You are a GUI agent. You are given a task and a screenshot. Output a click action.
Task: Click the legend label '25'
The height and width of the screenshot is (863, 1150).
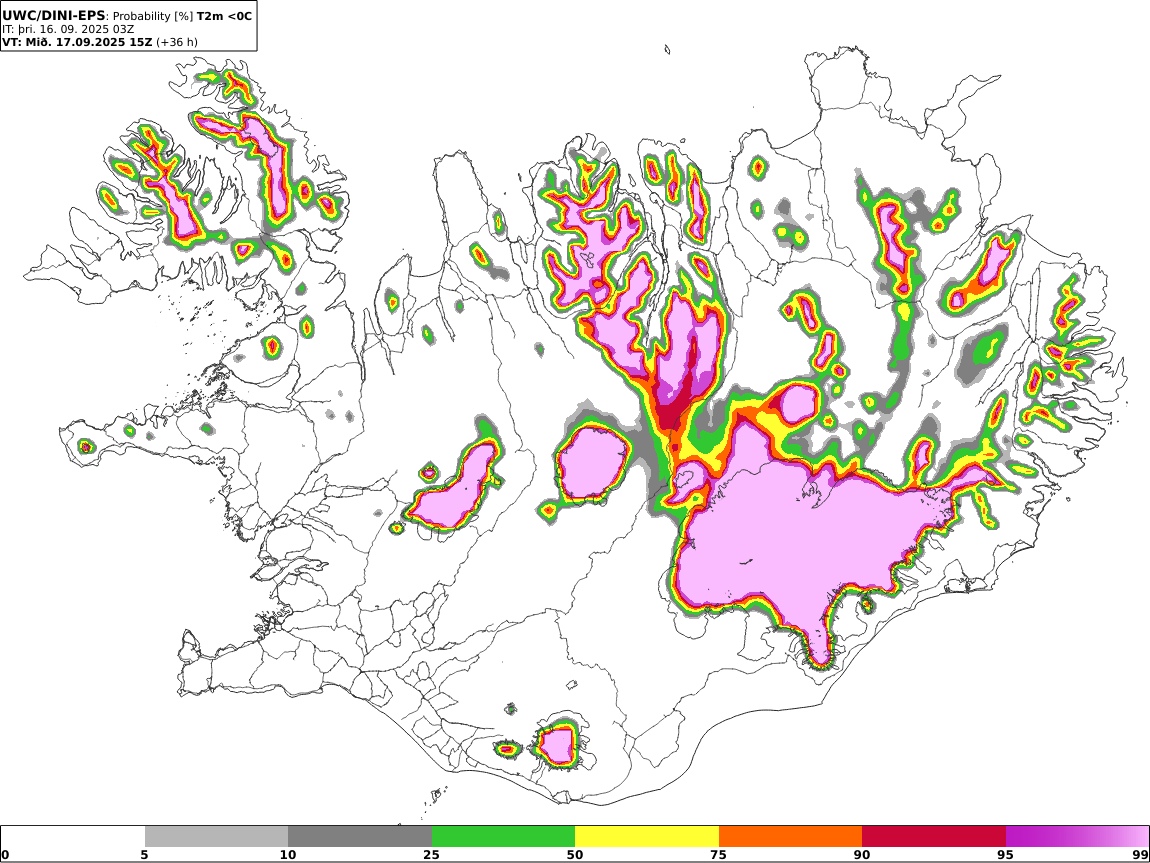[431, 855]
